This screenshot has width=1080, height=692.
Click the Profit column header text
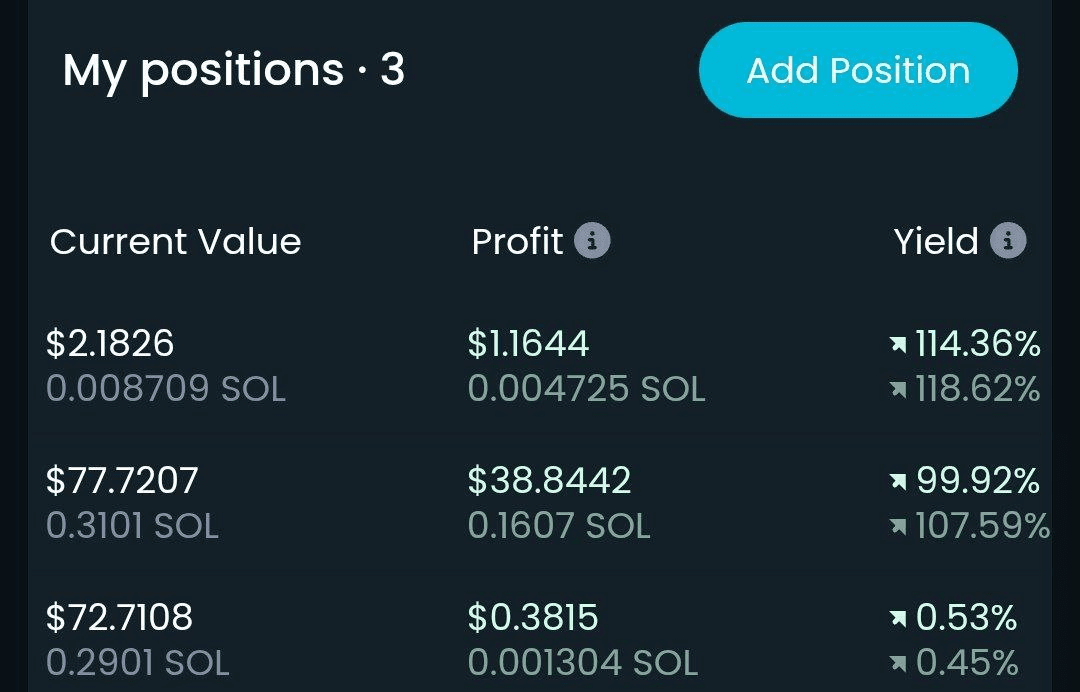click(517, 241)
